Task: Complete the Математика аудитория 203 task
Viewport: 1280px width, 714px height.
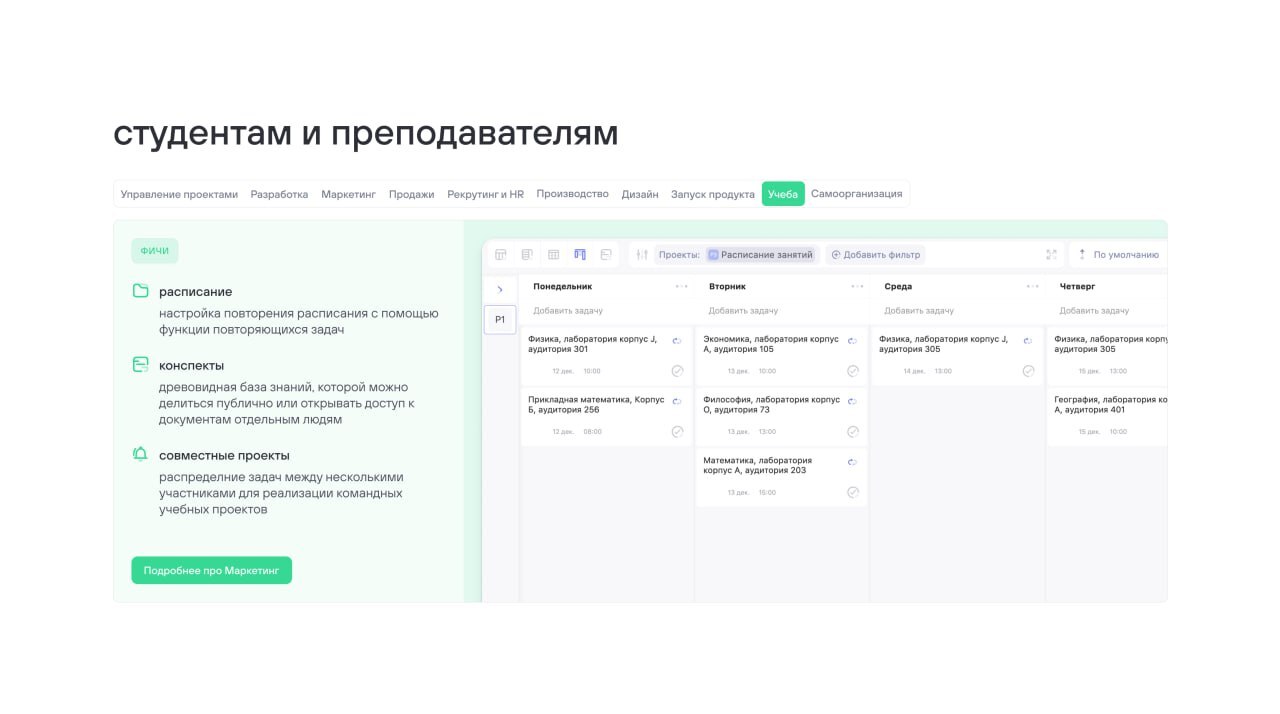Action: (852, 492)
